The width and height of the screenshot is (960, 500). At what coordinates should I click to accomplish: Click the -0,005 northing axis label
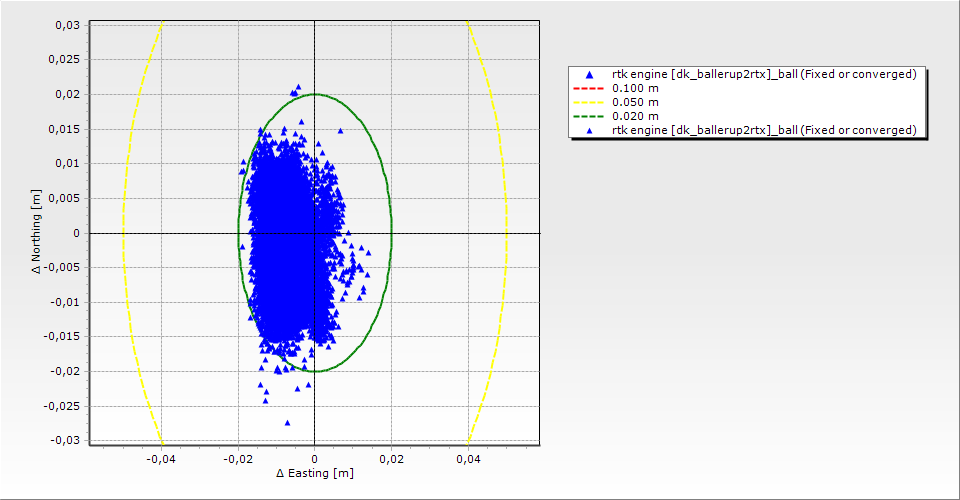click(62, 267)
